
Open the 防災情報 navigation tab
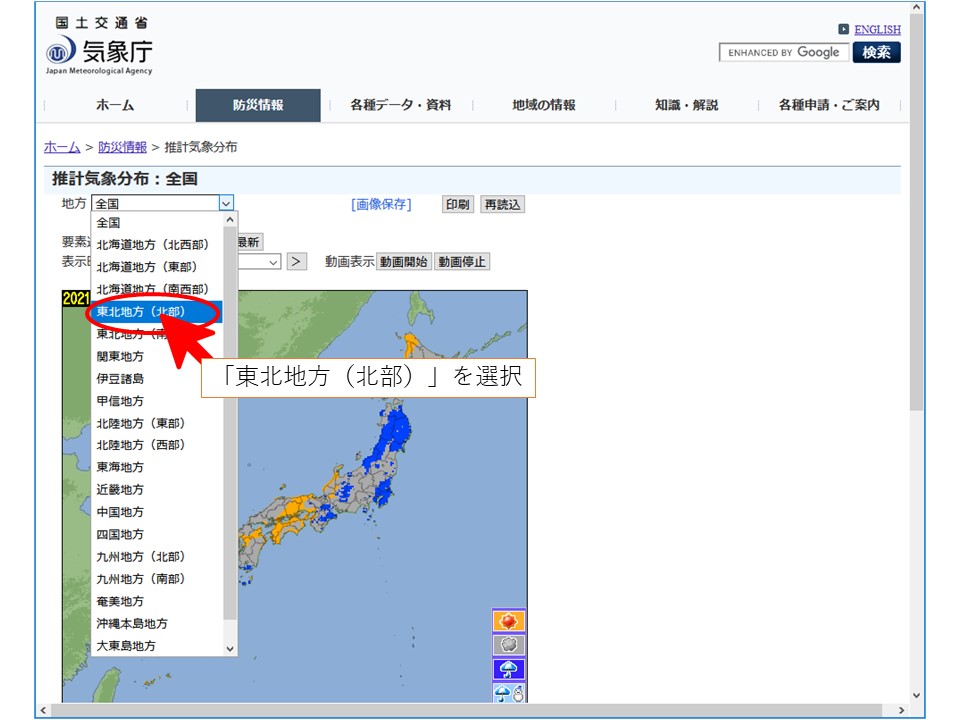[258, 105]
